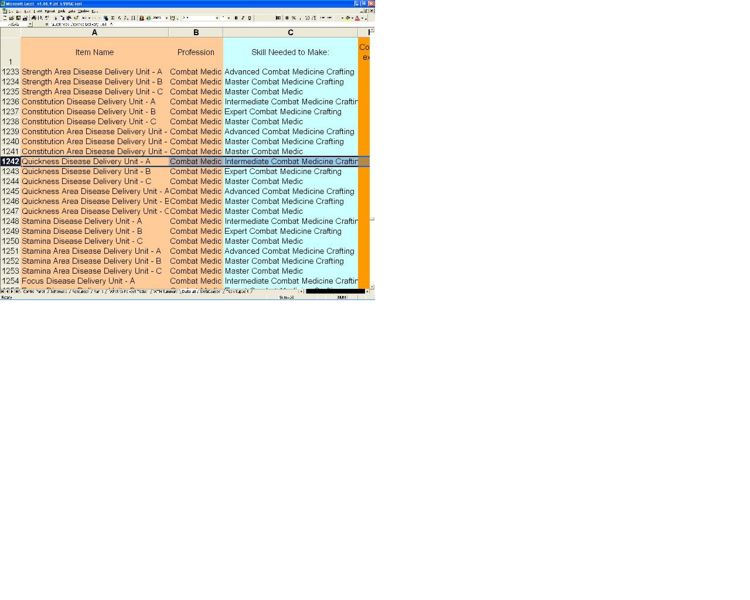This screenshot has height=600, width=750.
Task: Toggle Underline formatting
Action: (250, 18)
